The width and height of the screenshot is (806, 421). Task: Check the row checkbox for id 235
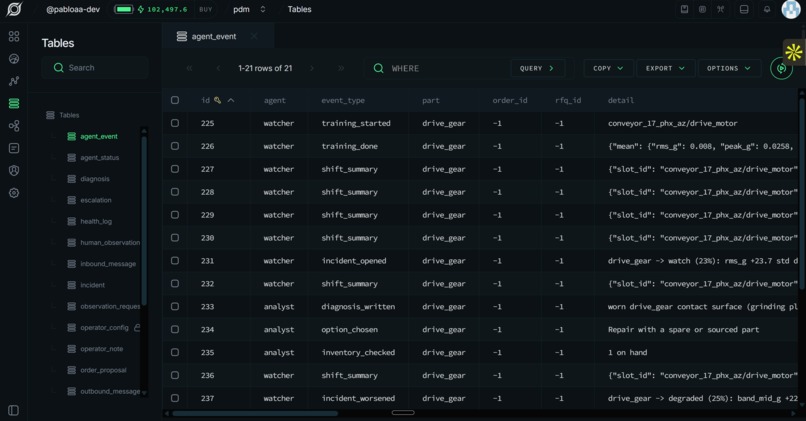(x=175, y=352)
